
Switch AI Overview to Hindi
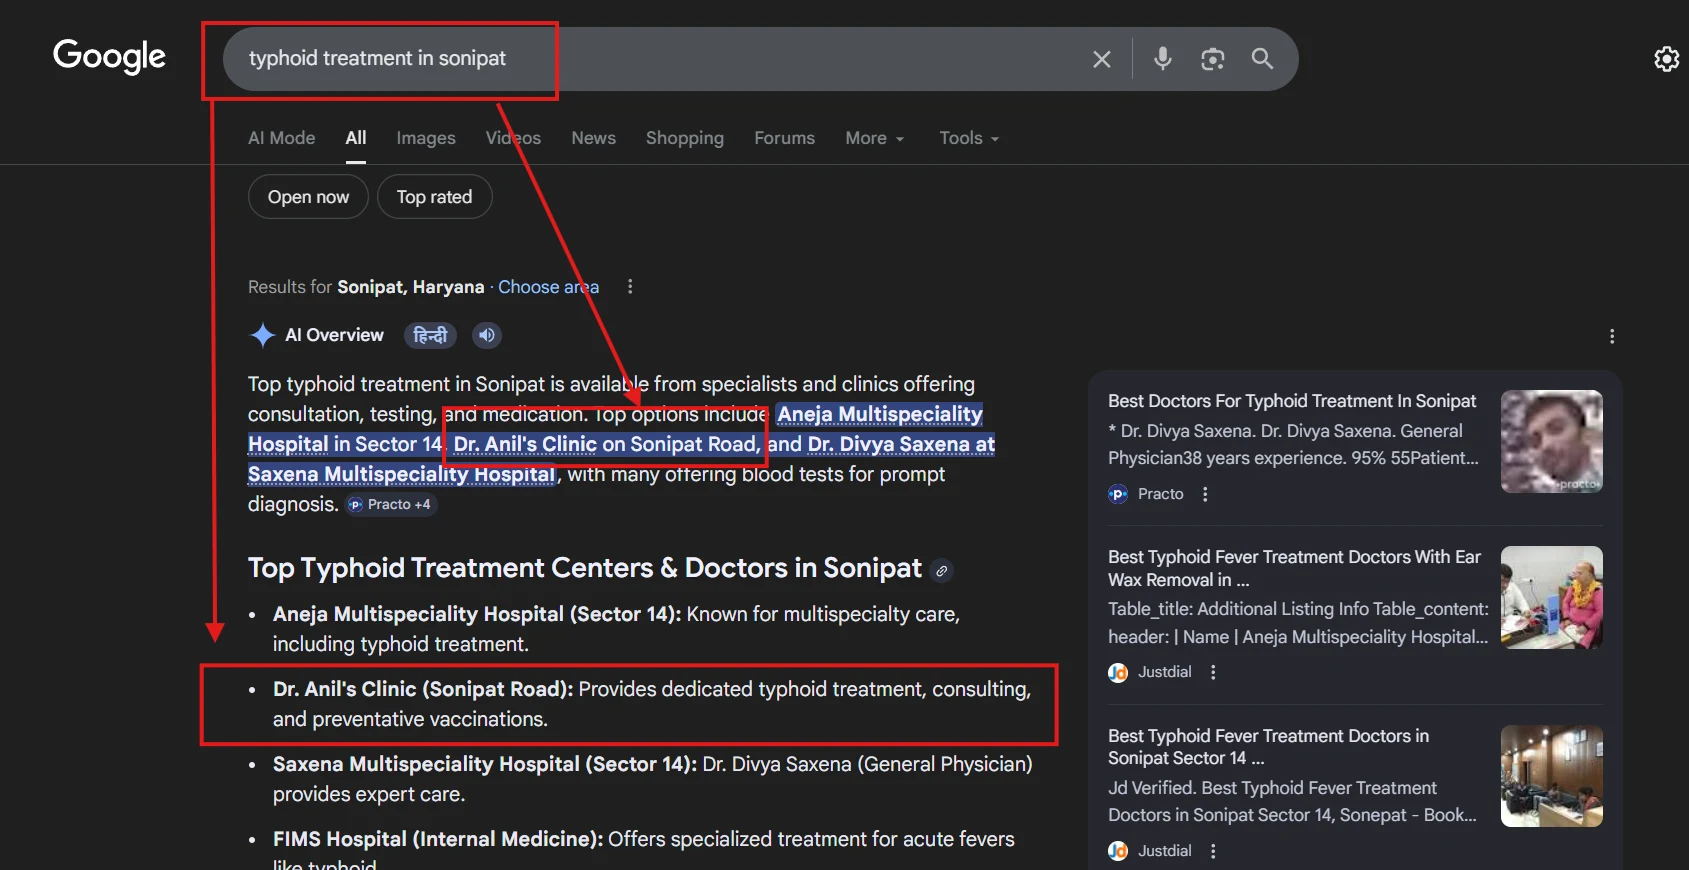[430, 335]
